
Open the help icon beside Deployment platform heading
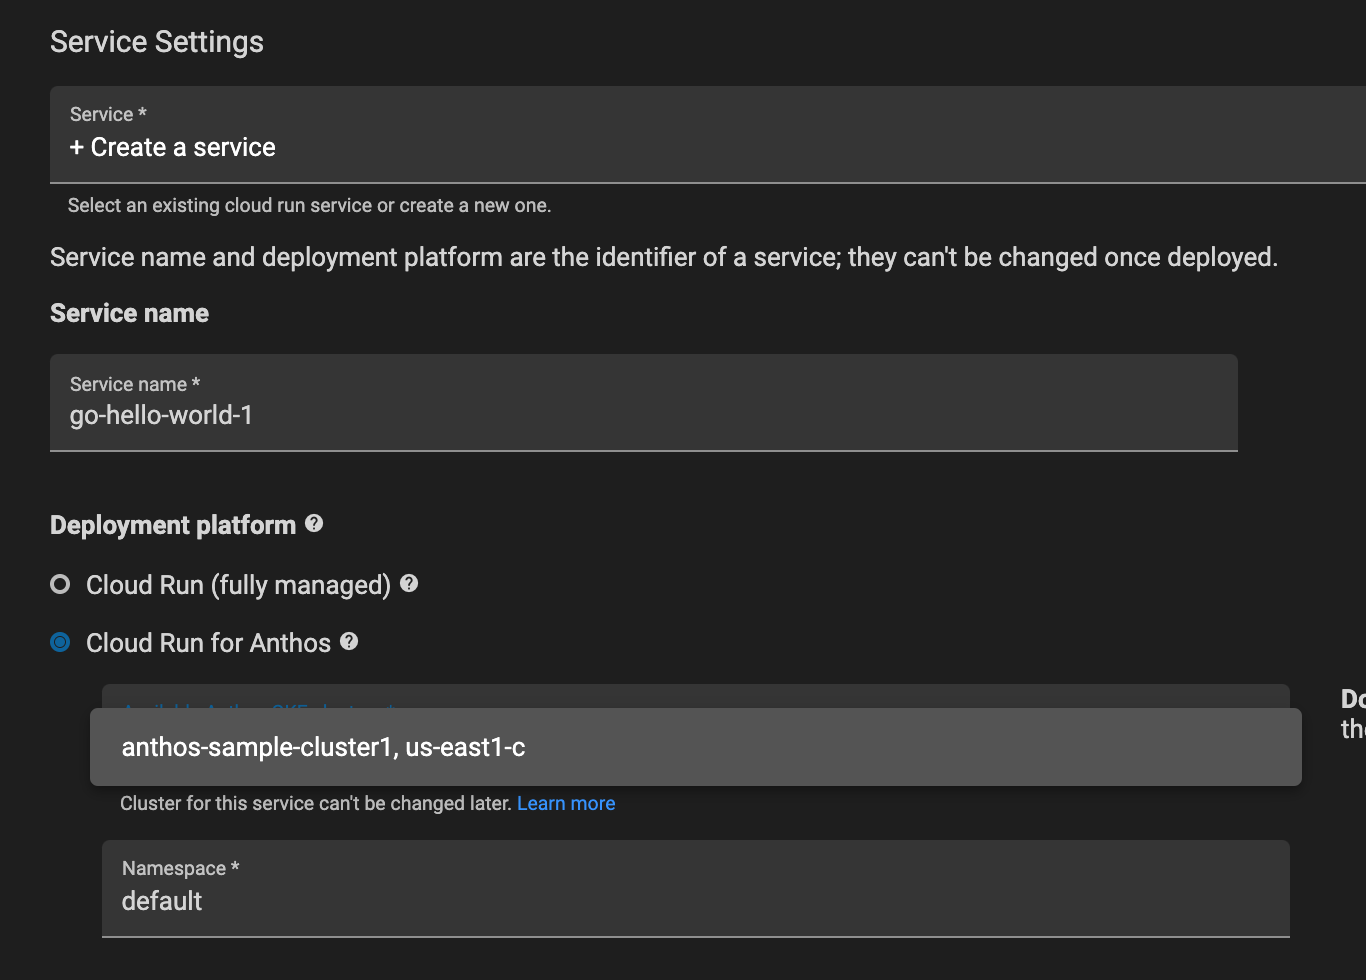[x=313, y=524]
